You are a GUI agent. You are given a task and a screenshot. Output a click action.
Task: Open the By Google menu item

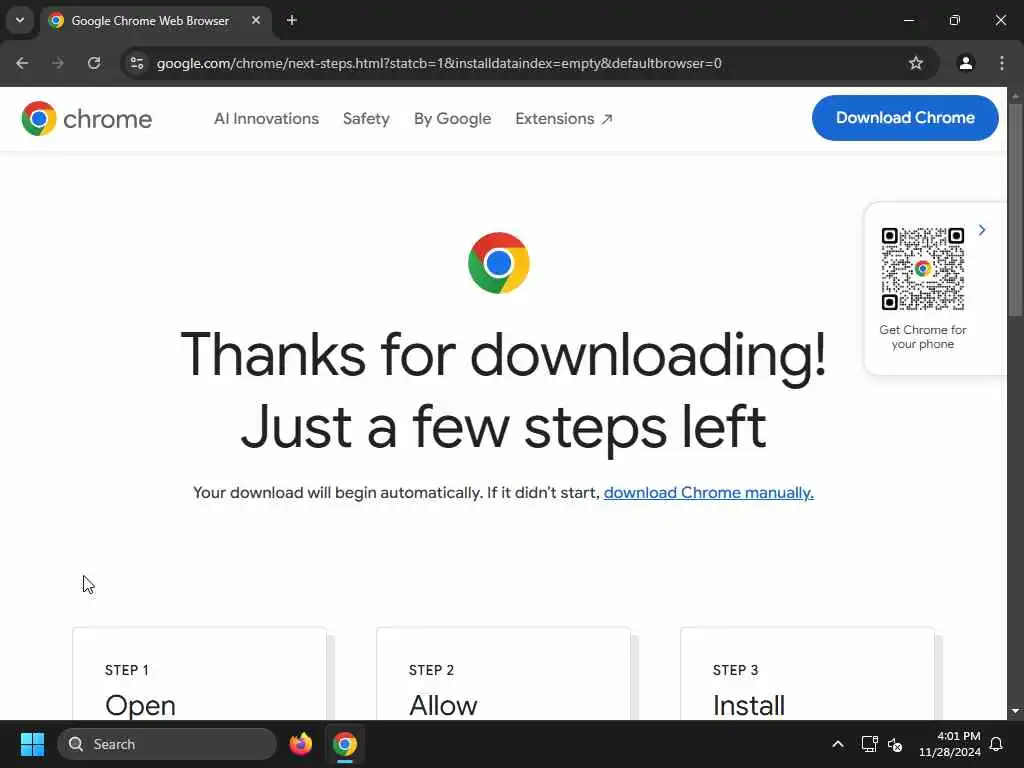click(453, 119)
